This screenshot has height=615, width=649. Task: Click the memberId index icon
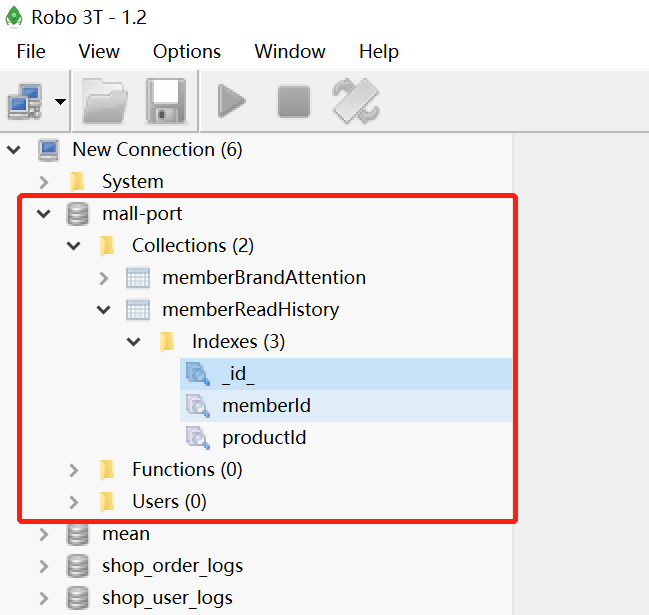tap(198, 406)
